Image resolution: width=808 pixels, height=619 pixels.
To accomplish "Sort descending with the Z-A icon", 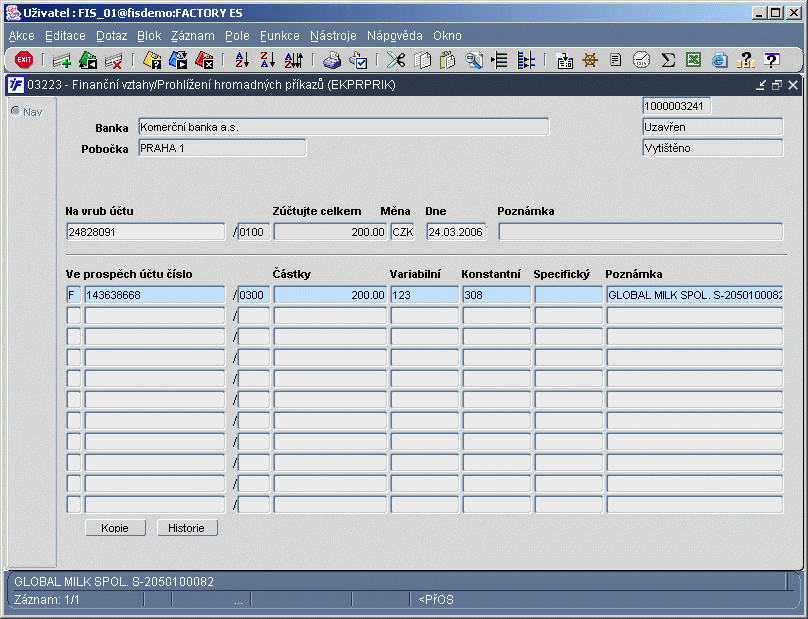I will pyautogui.click(x=268, y=61).
